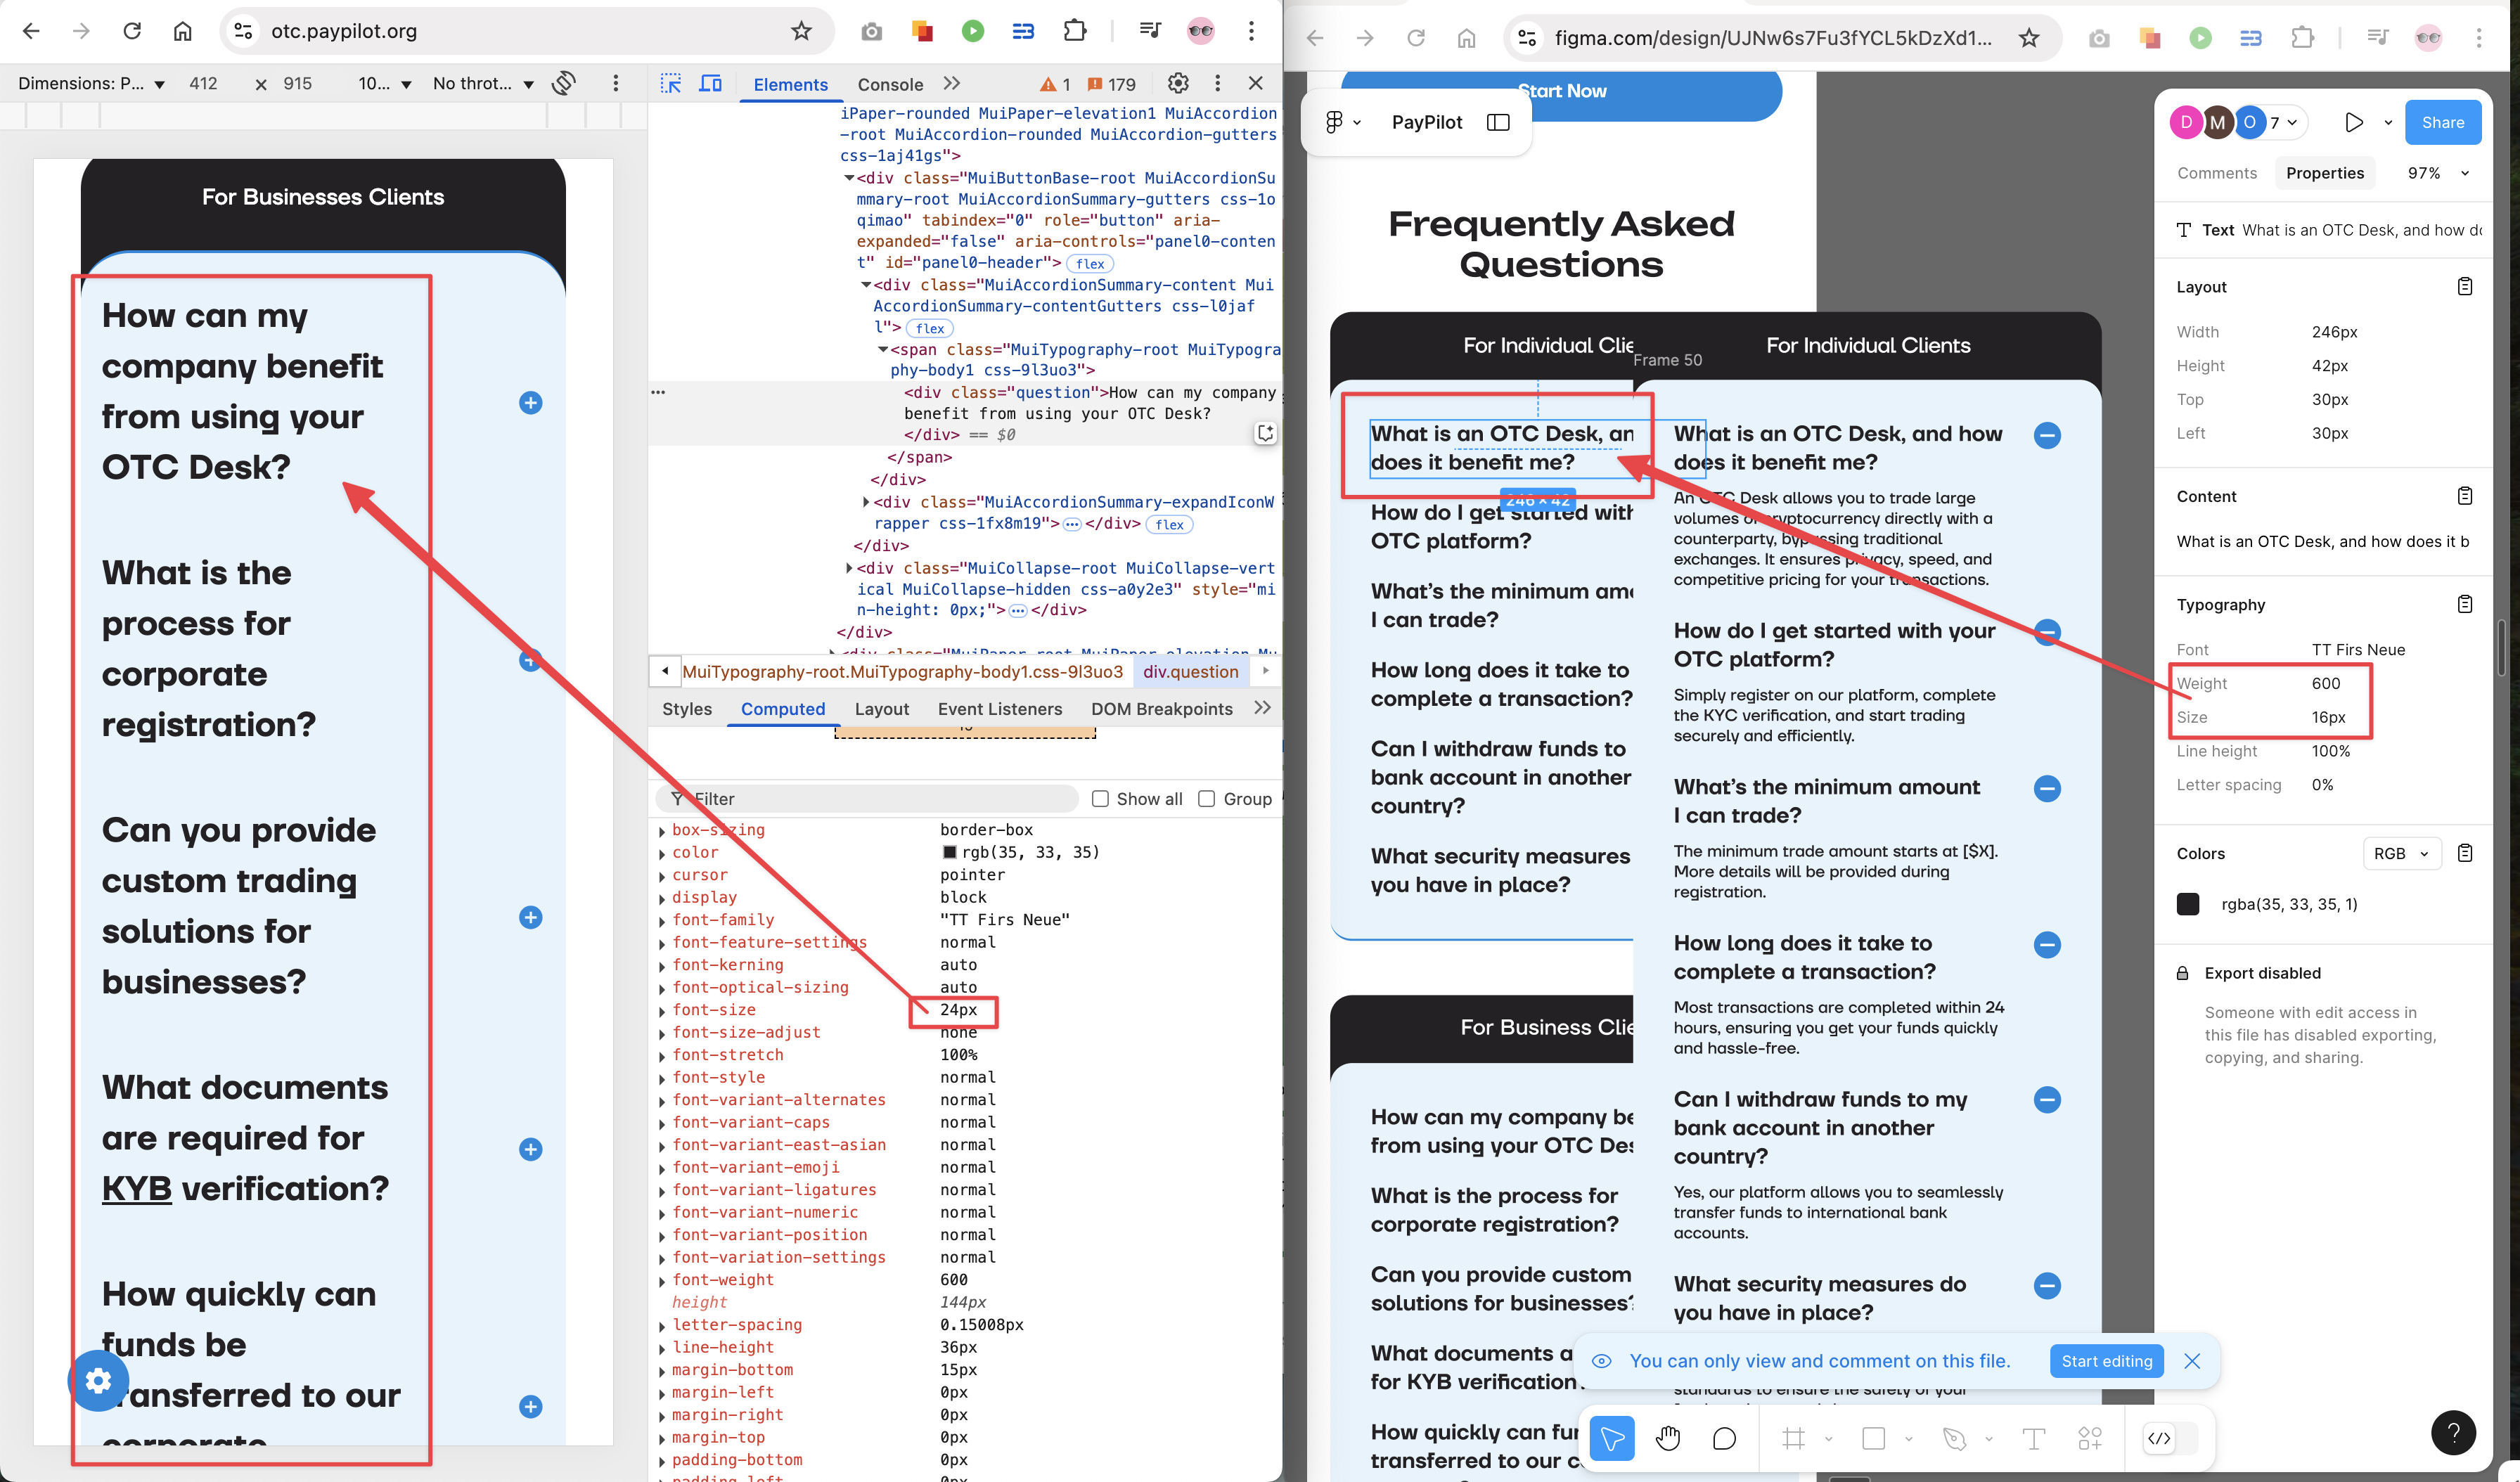The image size is (2520, 1482).
Task: Switch to the Styles tab
Action: point(686,708)
